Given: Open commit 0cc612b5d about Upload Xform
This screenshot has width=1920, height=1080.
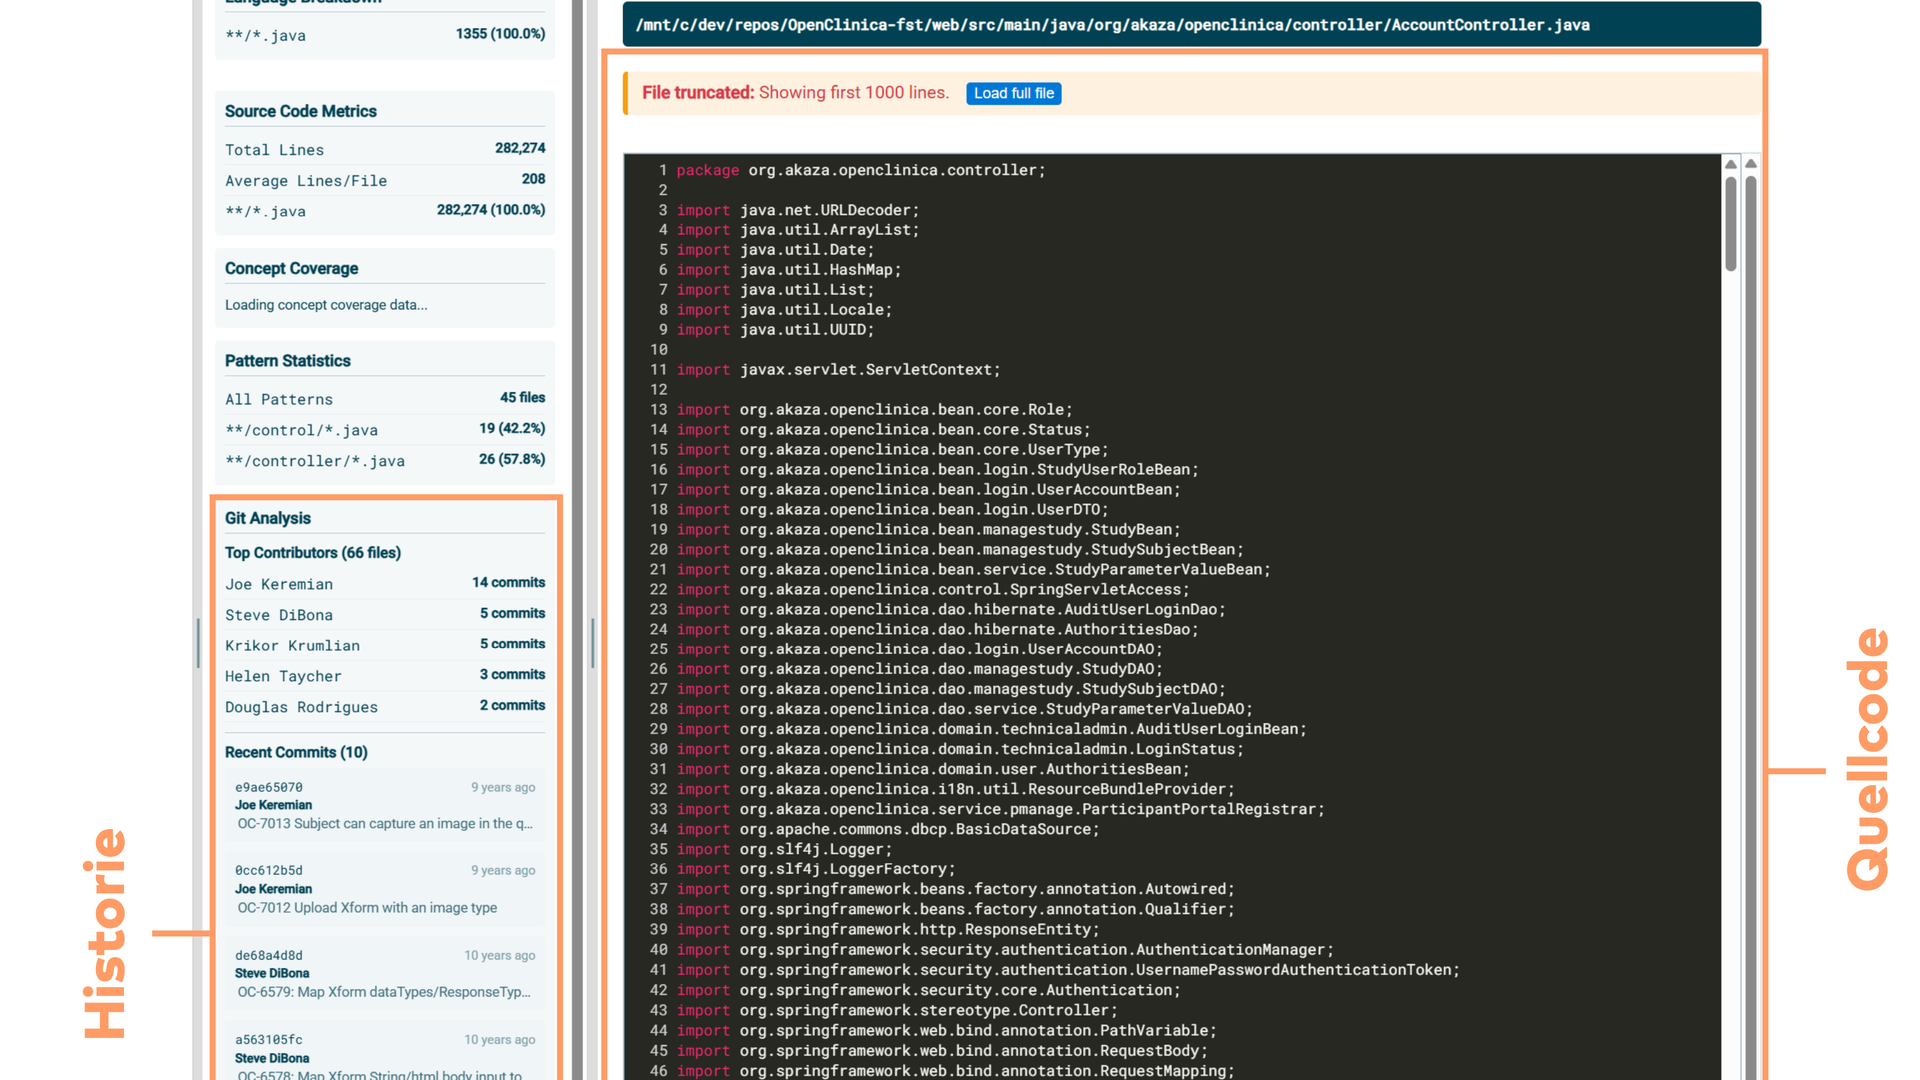Looking at the screenshot, I should [385, 889].
